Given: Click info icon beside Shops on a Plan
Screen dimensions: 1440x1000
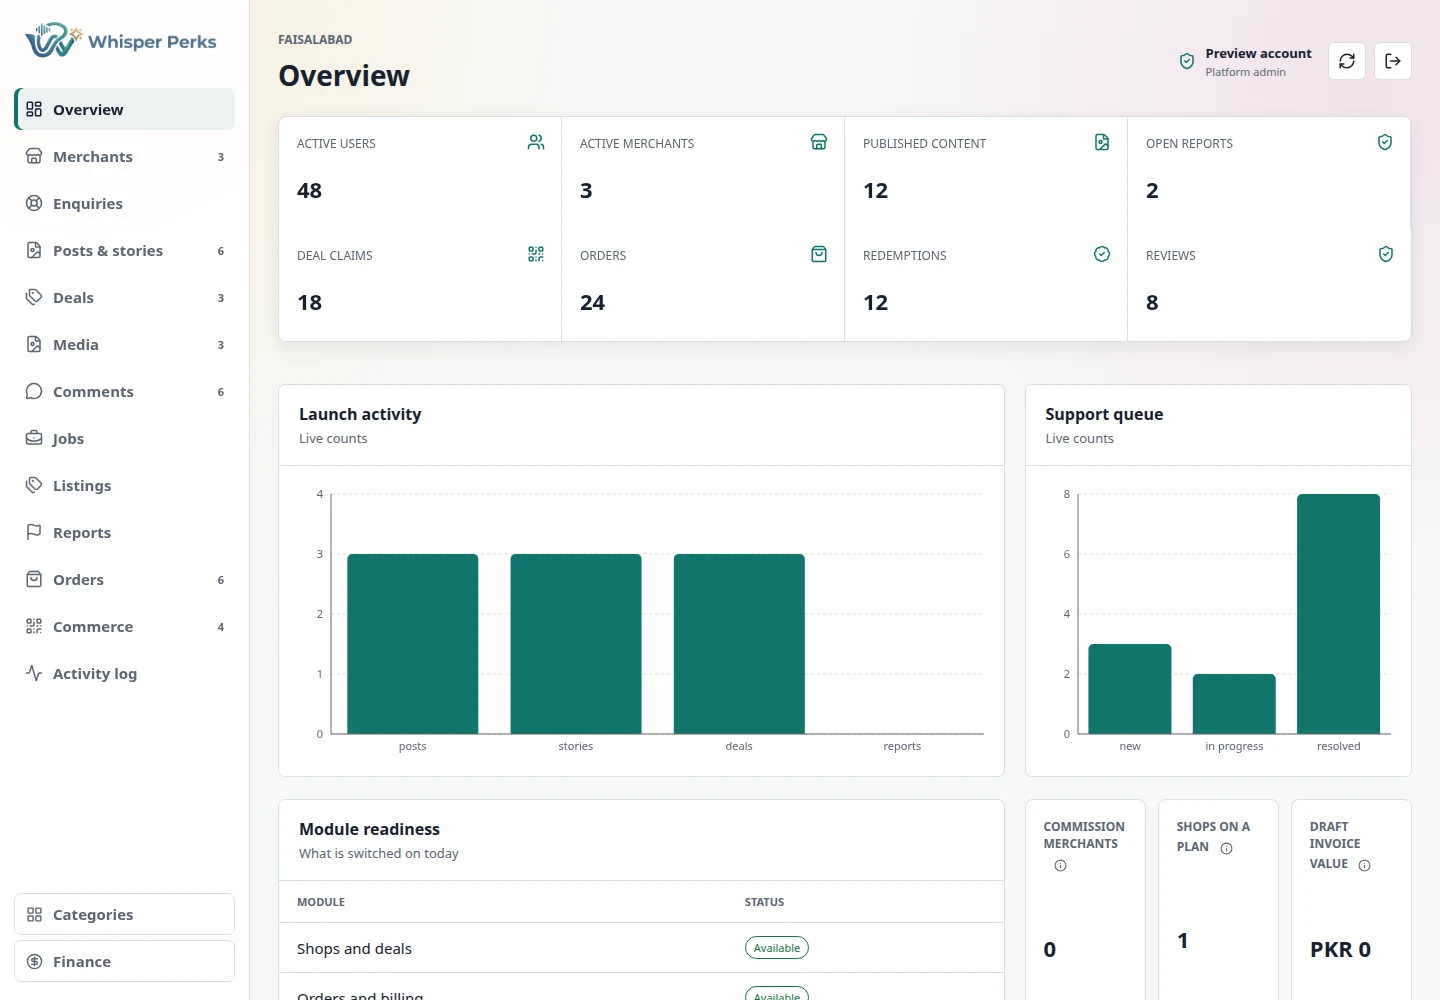Looking at the screenshot, I should pos(1227,849).
